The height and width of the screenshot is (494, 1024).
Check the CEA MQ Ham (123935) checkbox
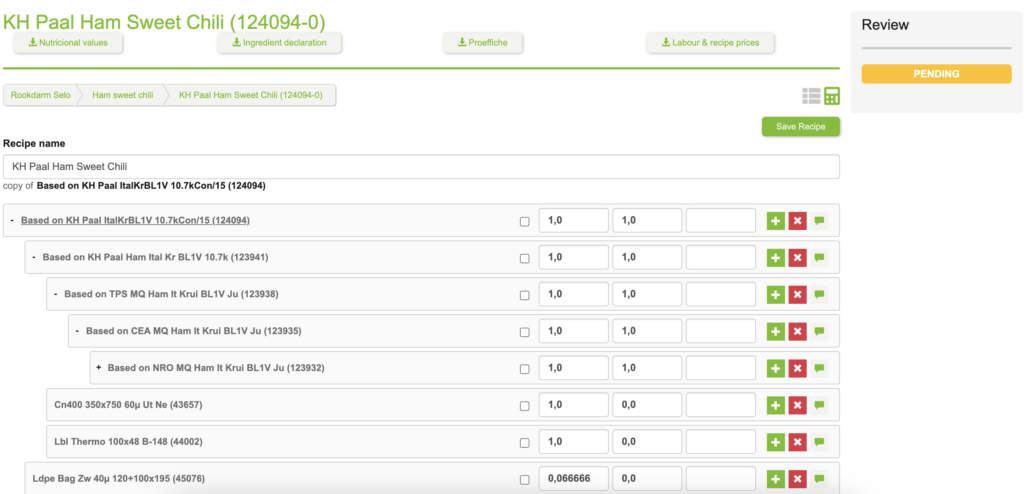[x=524, y=332]
